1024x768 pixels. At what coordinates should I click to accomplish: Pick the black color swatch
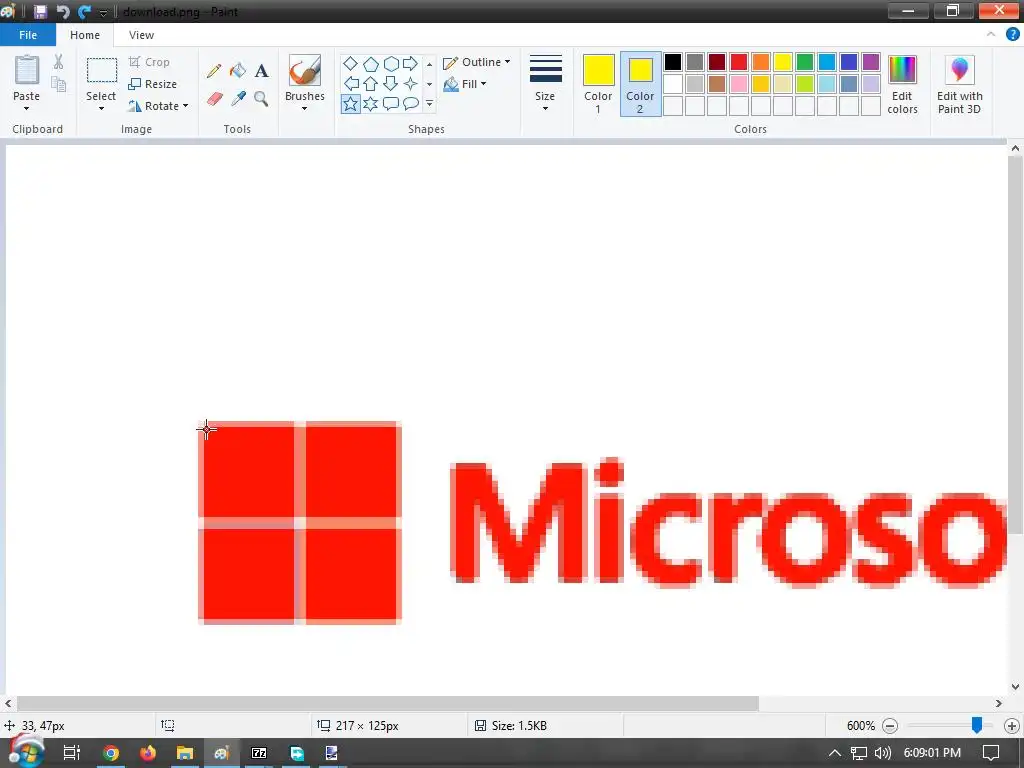click(x=673, y=62)
